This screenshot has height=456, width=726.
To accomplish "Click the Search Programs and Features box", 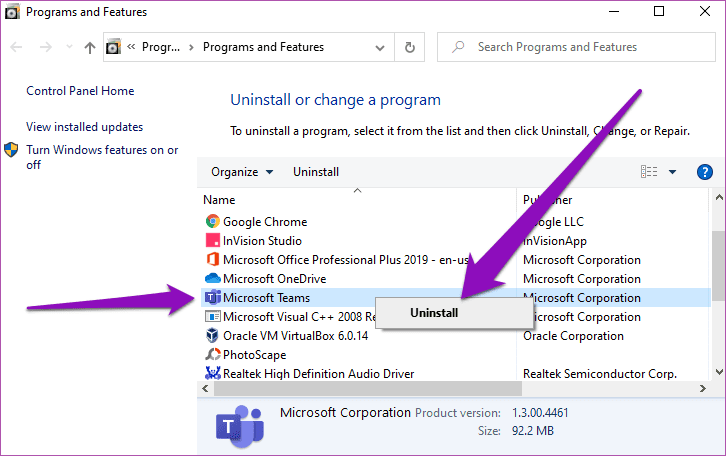I will 576,47.
